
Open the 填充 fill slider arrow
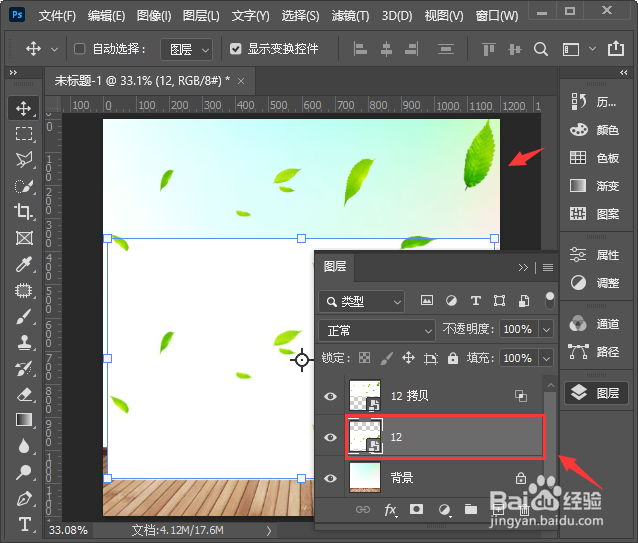pyautogui.click(x=546, y=358)
